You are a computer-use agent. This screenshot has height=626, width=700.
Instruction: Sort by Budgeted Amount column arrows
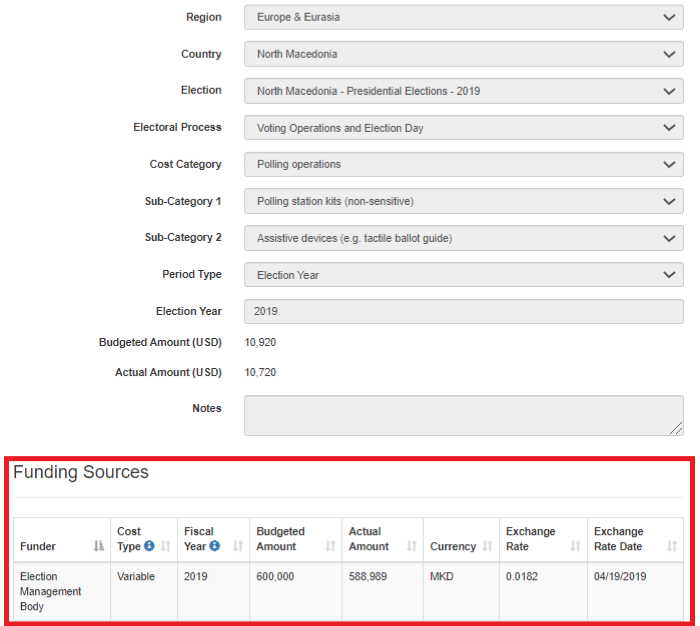[x=330, y=547]
